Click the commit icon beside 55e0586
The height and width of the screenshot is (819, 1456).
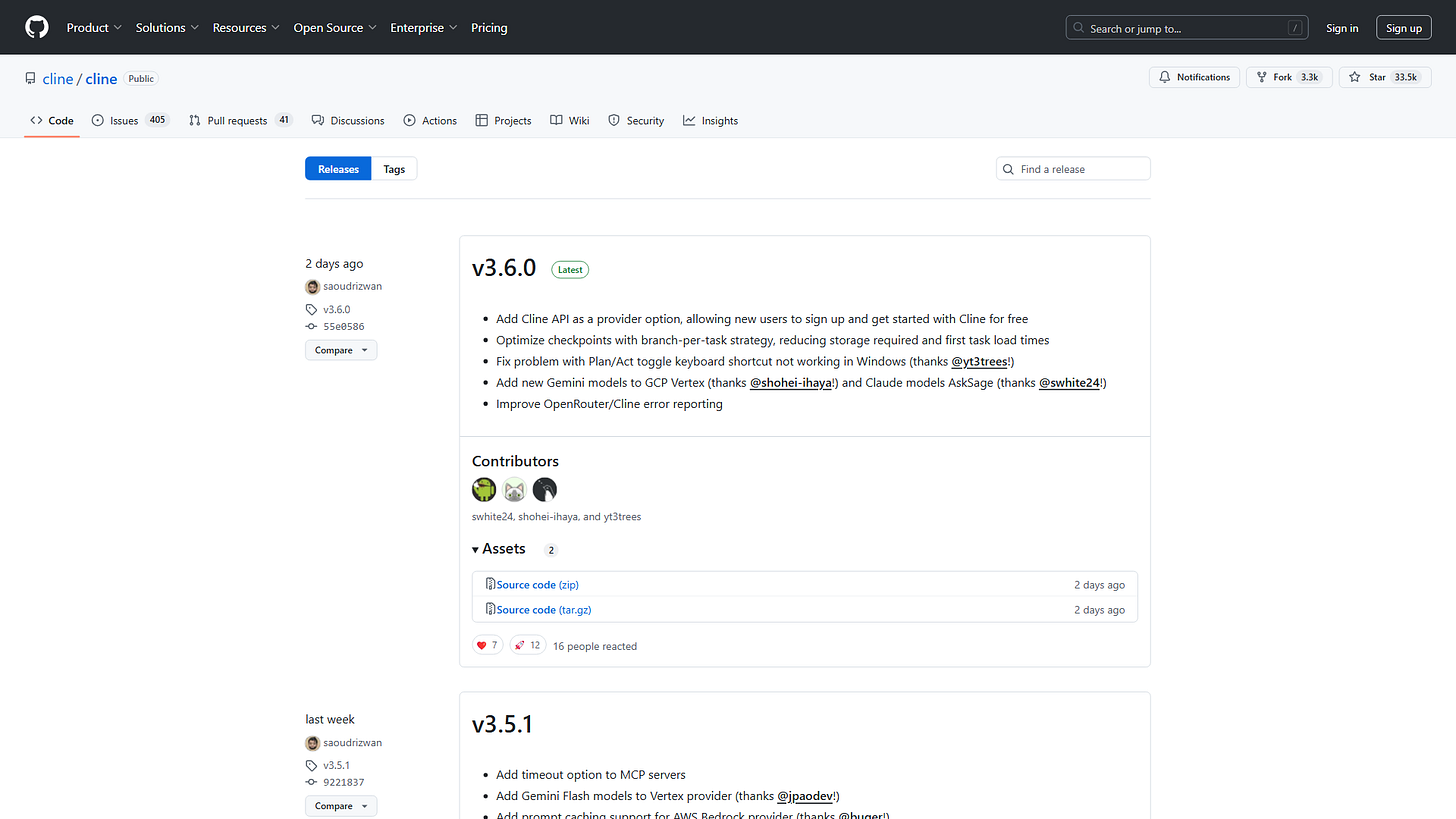pyautogui.click(x=312, y=327)
